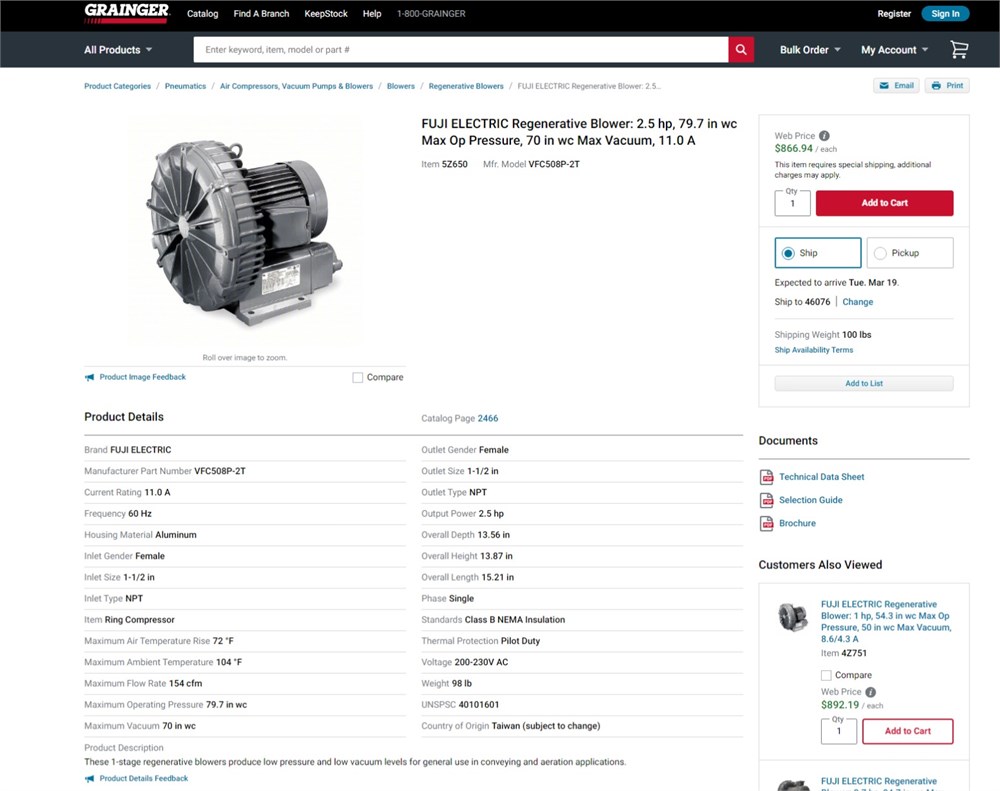The width and height of the screenshot is (1000, 791).
Task: Click the Selection Guide PDF icon
Action: pyautogui.click(x=767, y=500)
